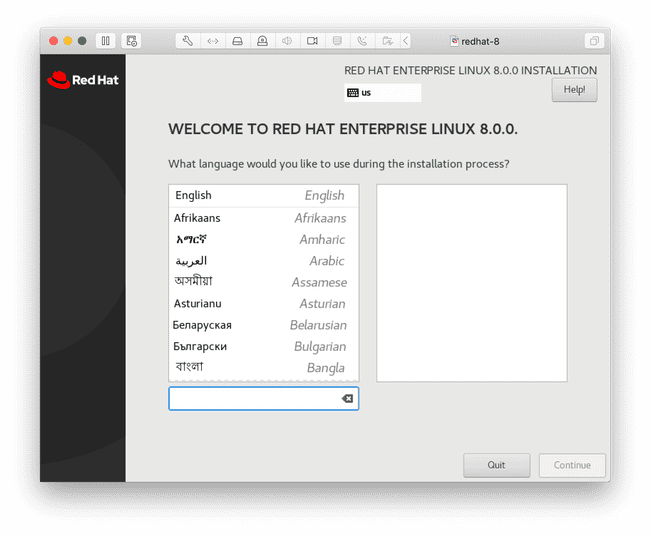Click the Bluetooth phone icon
The width and height of the screenshot is (650, 535).
click(362, 41)
